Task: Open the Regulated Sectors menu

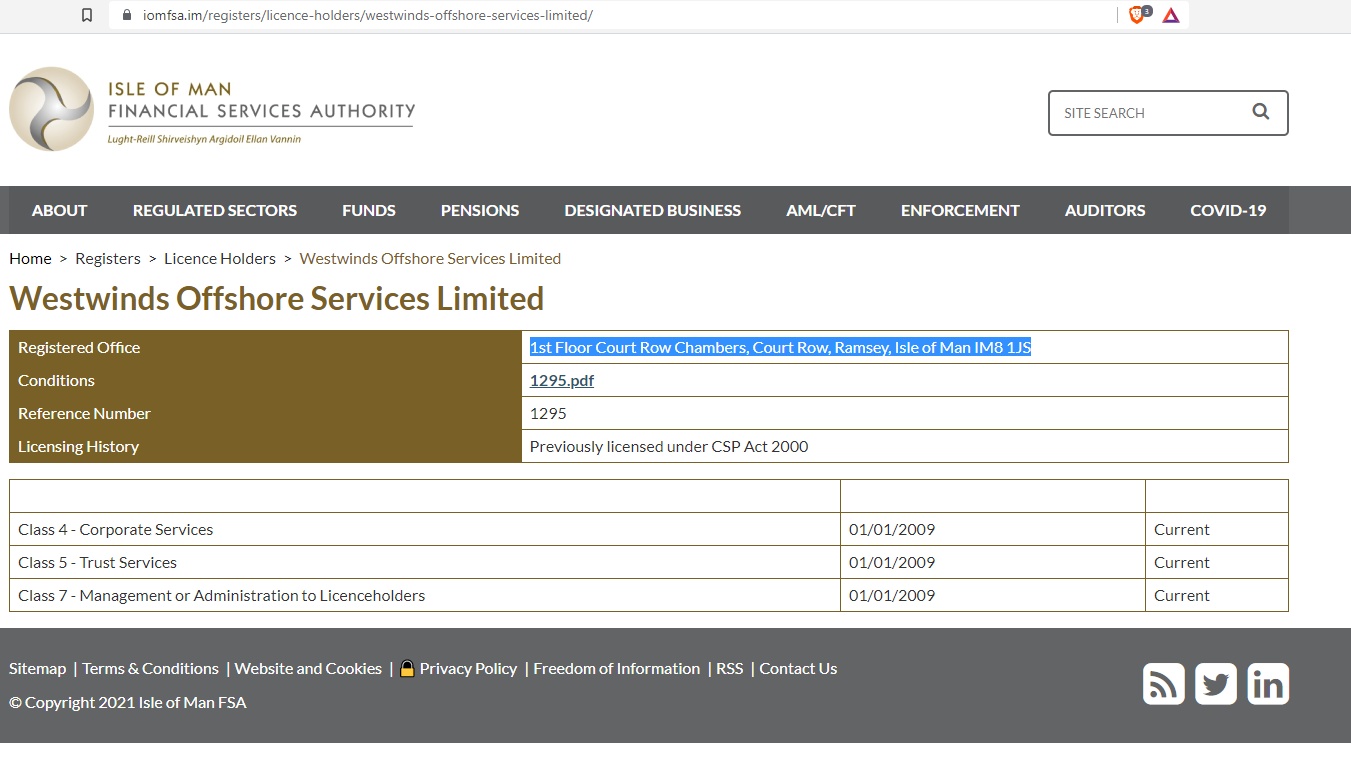Action: [x=215, y=210]
